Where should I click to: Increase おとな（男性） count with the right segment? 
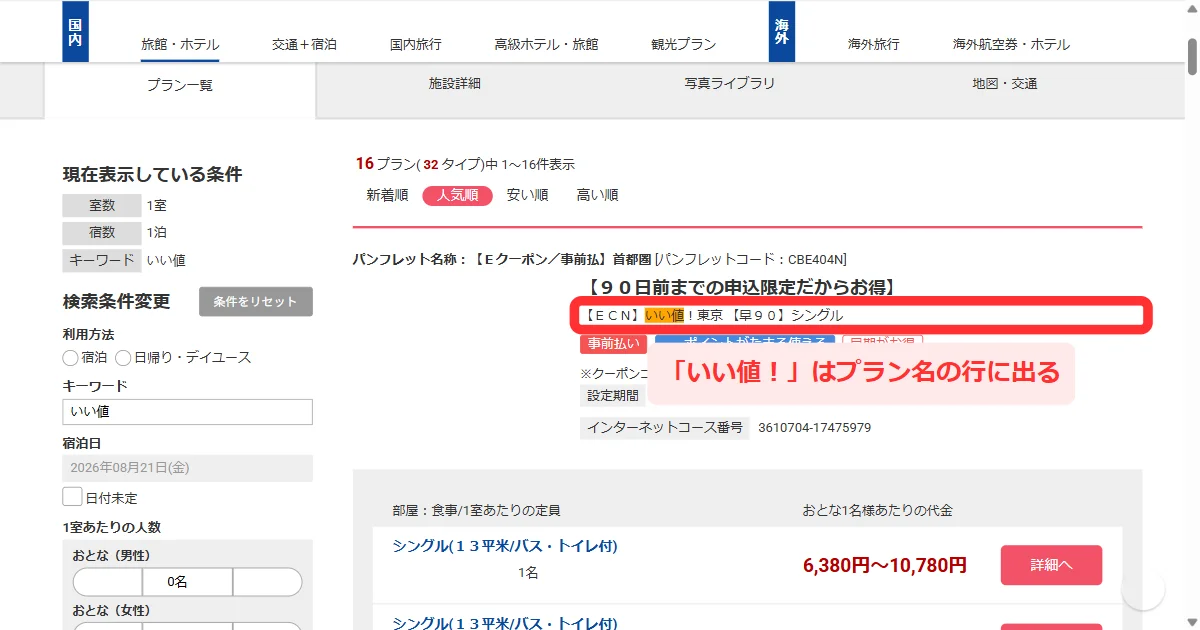pyautogui.click(x=267, y=582)
